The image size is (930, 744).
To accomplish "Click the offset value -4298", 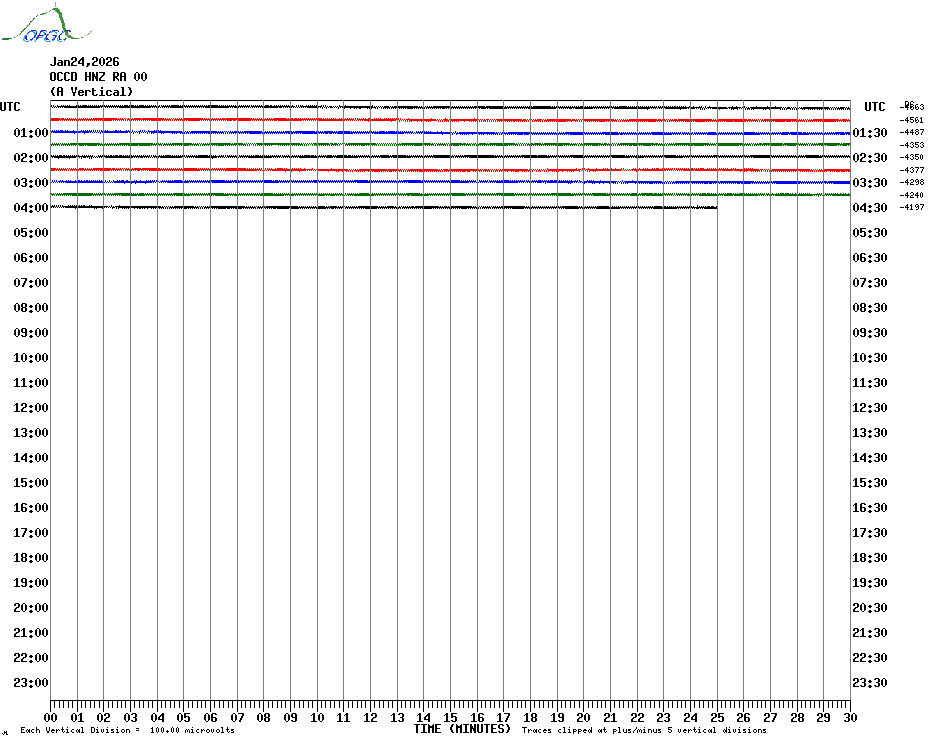I will [912, 182].
